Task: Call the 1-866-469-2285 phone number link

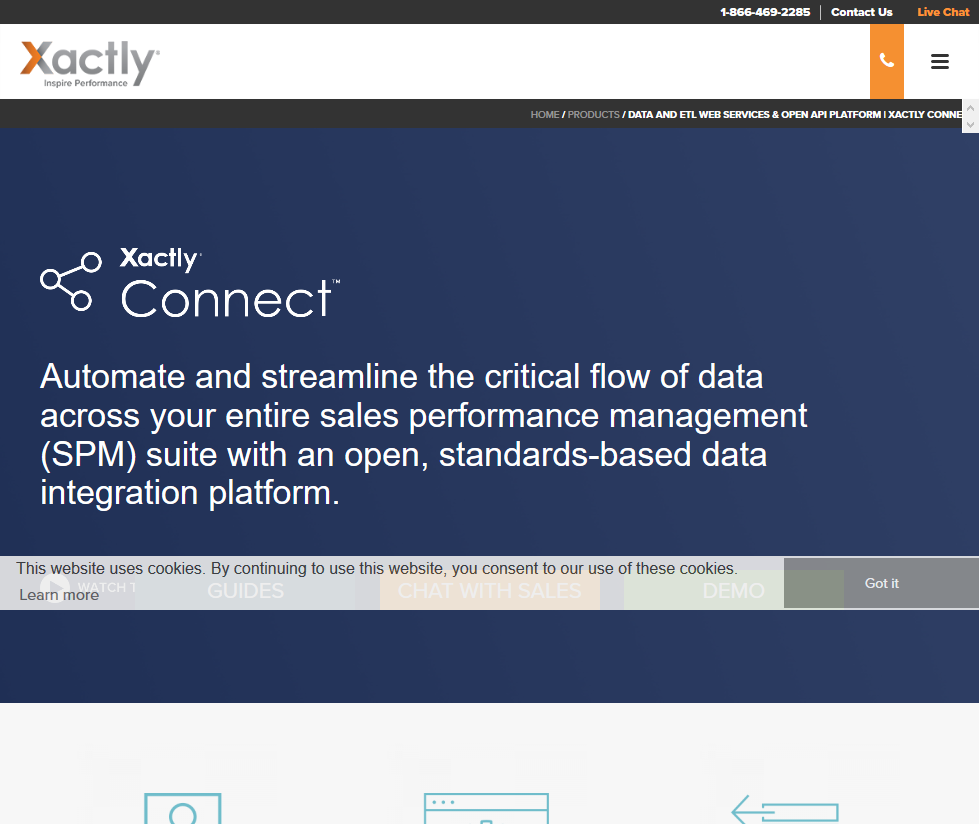Action: pos(765,12)
